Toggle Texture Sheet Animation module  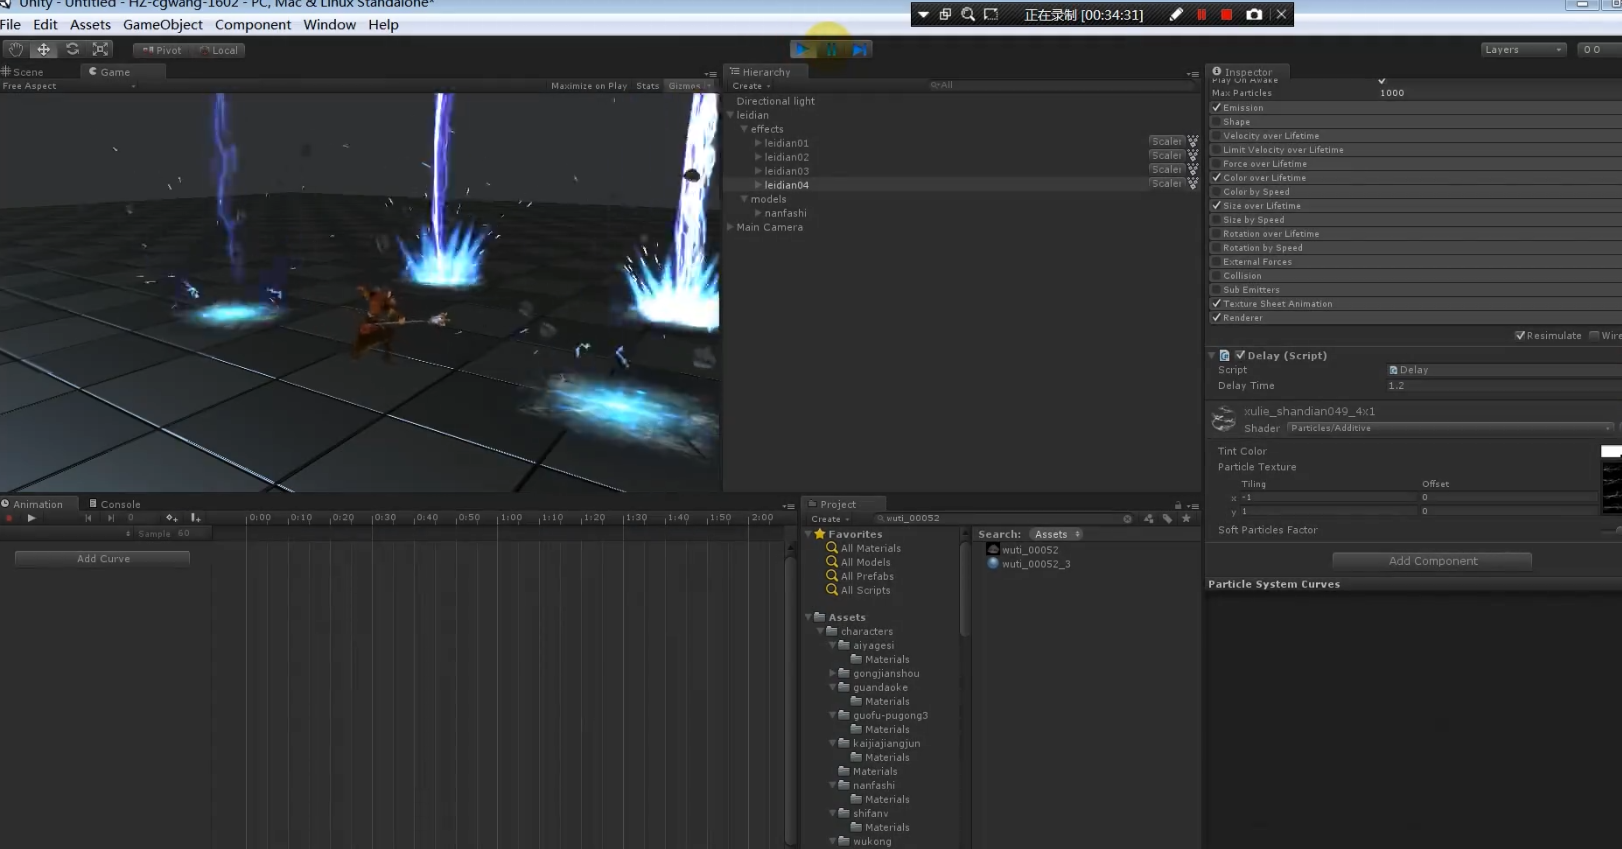[x=1217, y=304]
